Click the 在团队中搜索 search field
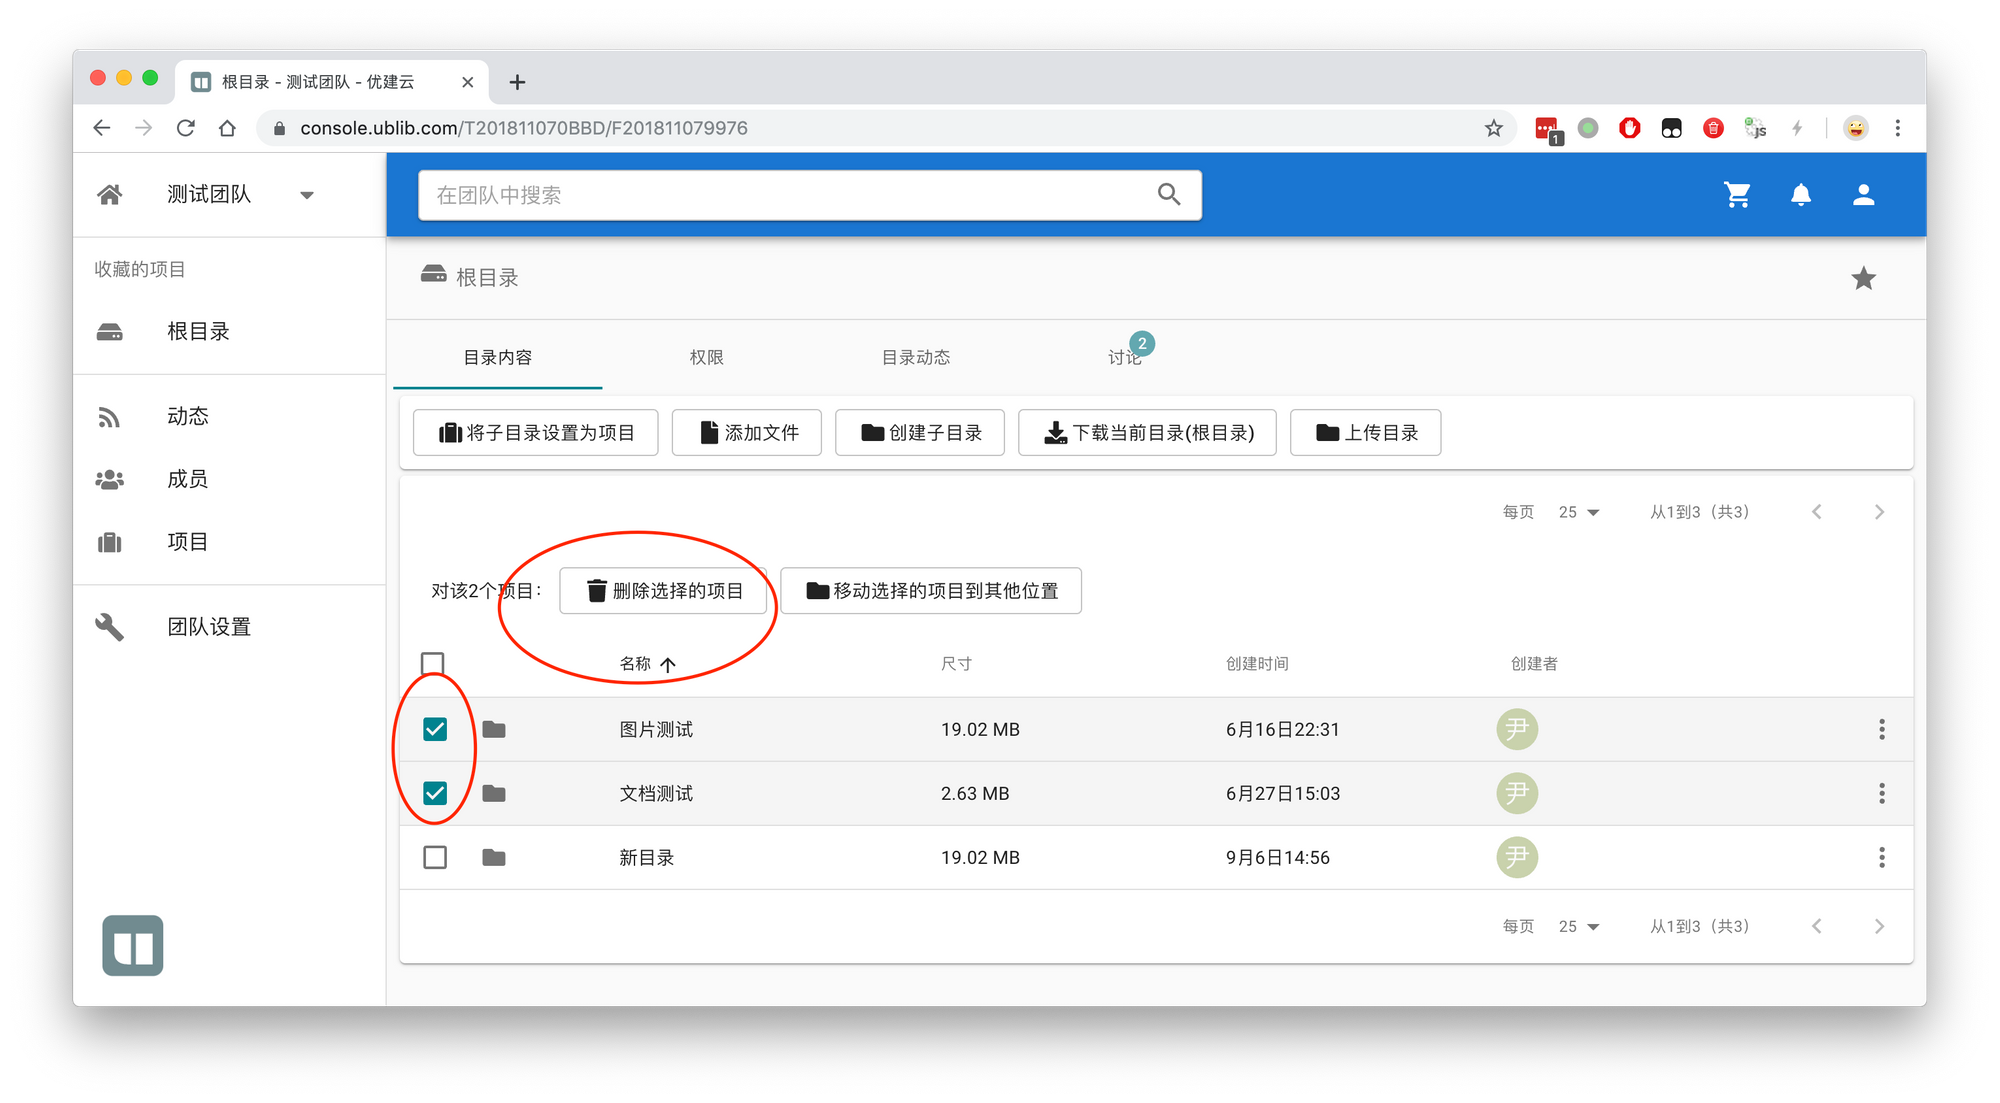This screenshot has width=2000, height=1103. [x=780, y=195]
